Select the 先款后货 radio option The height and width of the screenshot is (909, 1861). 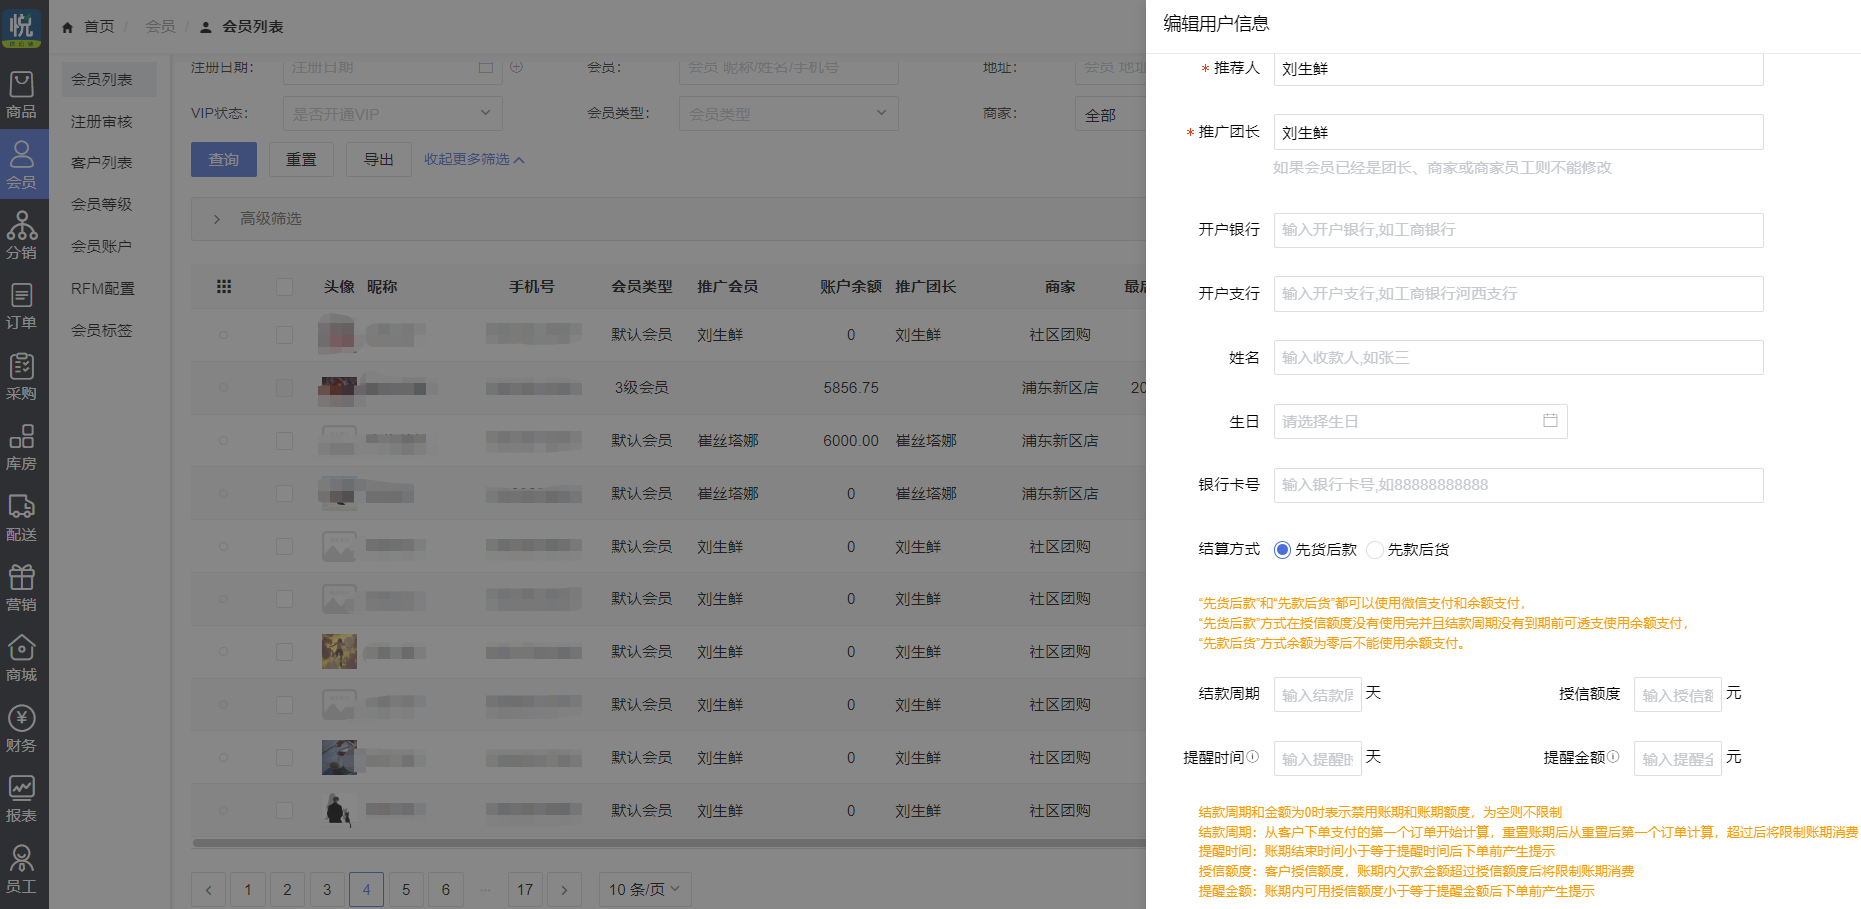coord(1375,550)
